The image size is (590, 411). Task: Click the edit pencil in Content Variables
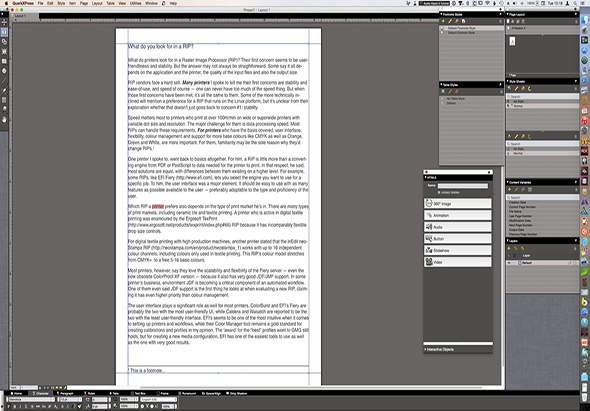516,189
